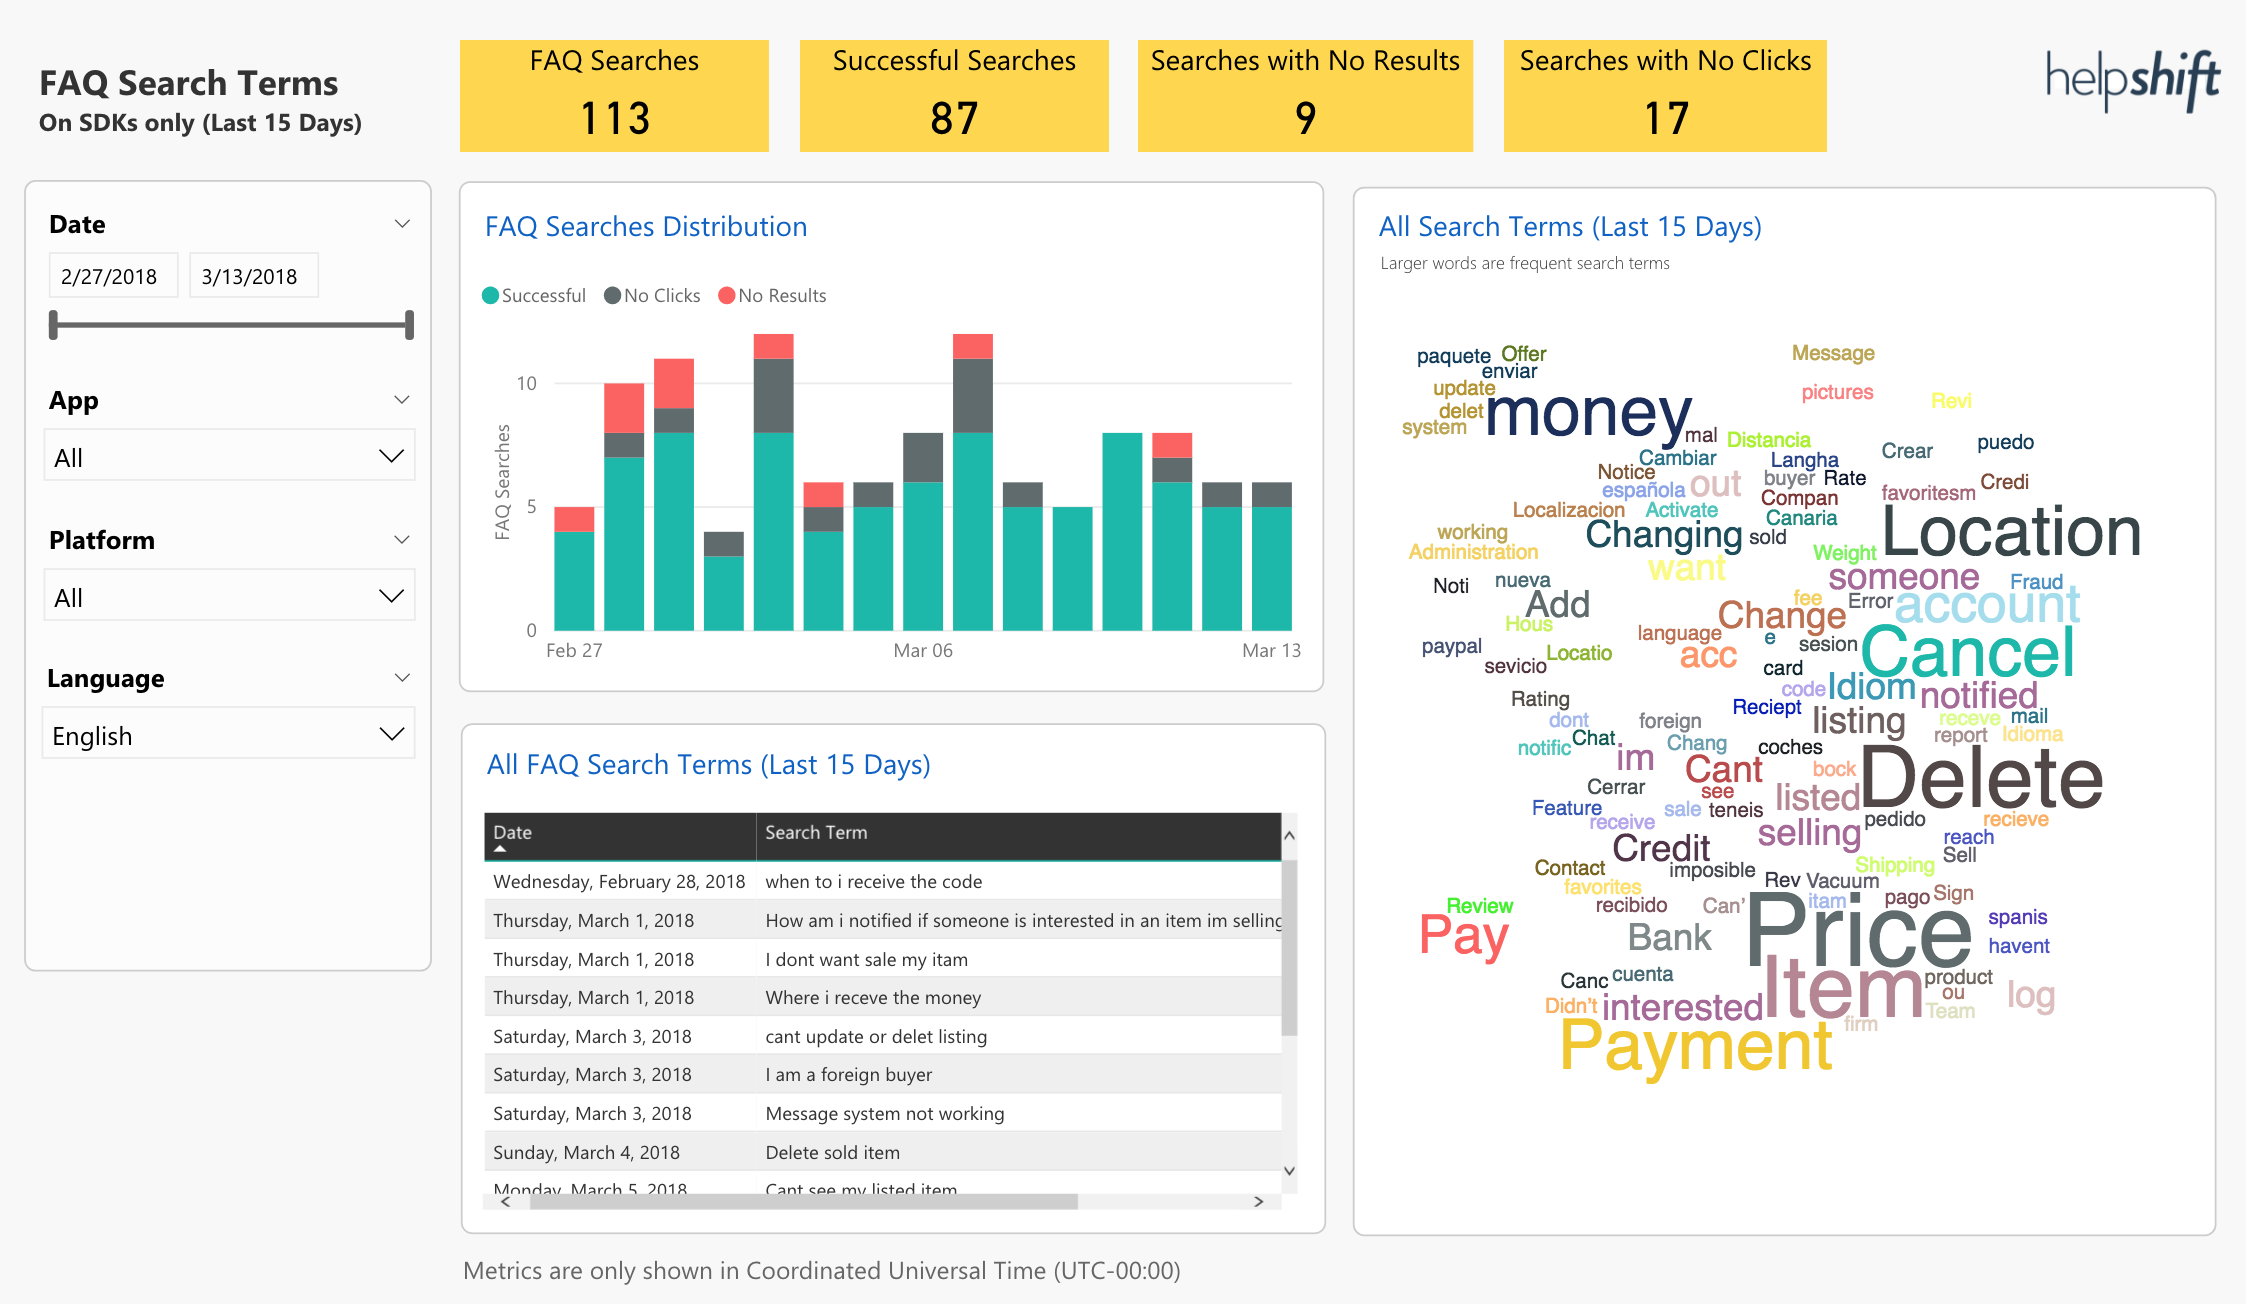Select the Successful legend item in the distribution chart
Viewport: 2246px width, 1304px height.
[533, 295]
